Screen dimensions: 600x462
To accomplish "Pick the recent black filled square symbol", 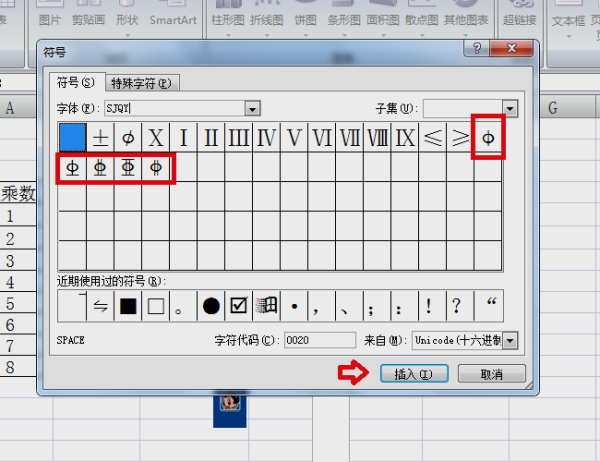I will tap(128, 306).
